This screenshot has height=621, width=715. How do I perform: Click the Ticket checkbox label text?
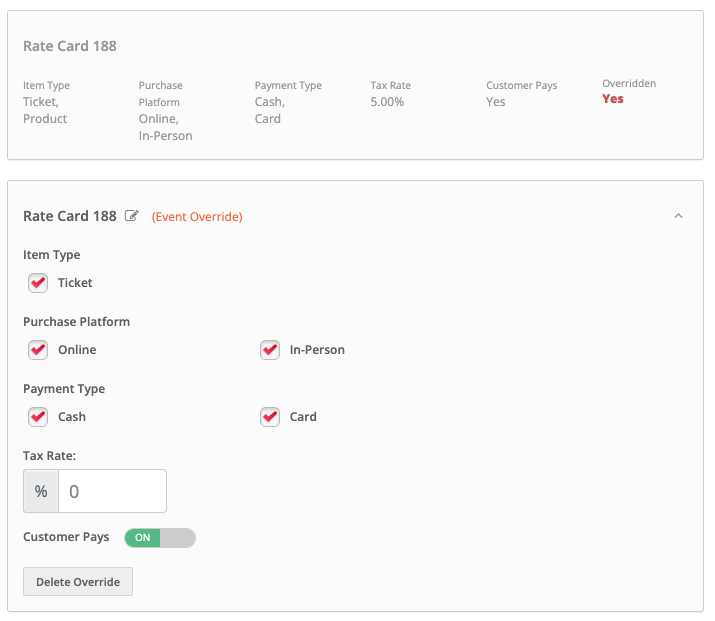tap(75, 283)
